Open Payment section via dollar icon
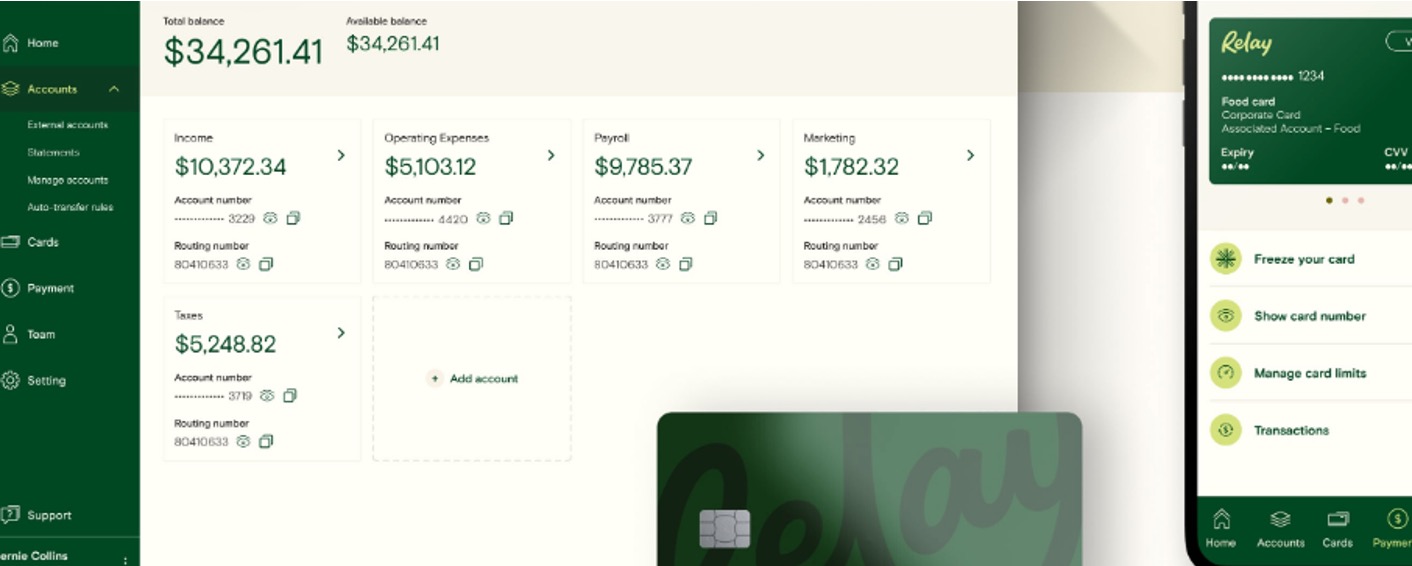This screenshot has width=1412, height=566. 11,288
